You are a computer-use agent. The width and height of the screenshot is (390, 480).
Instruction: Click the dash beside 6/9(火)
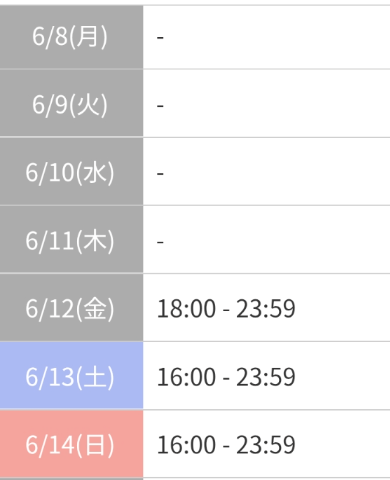[160, 106]
